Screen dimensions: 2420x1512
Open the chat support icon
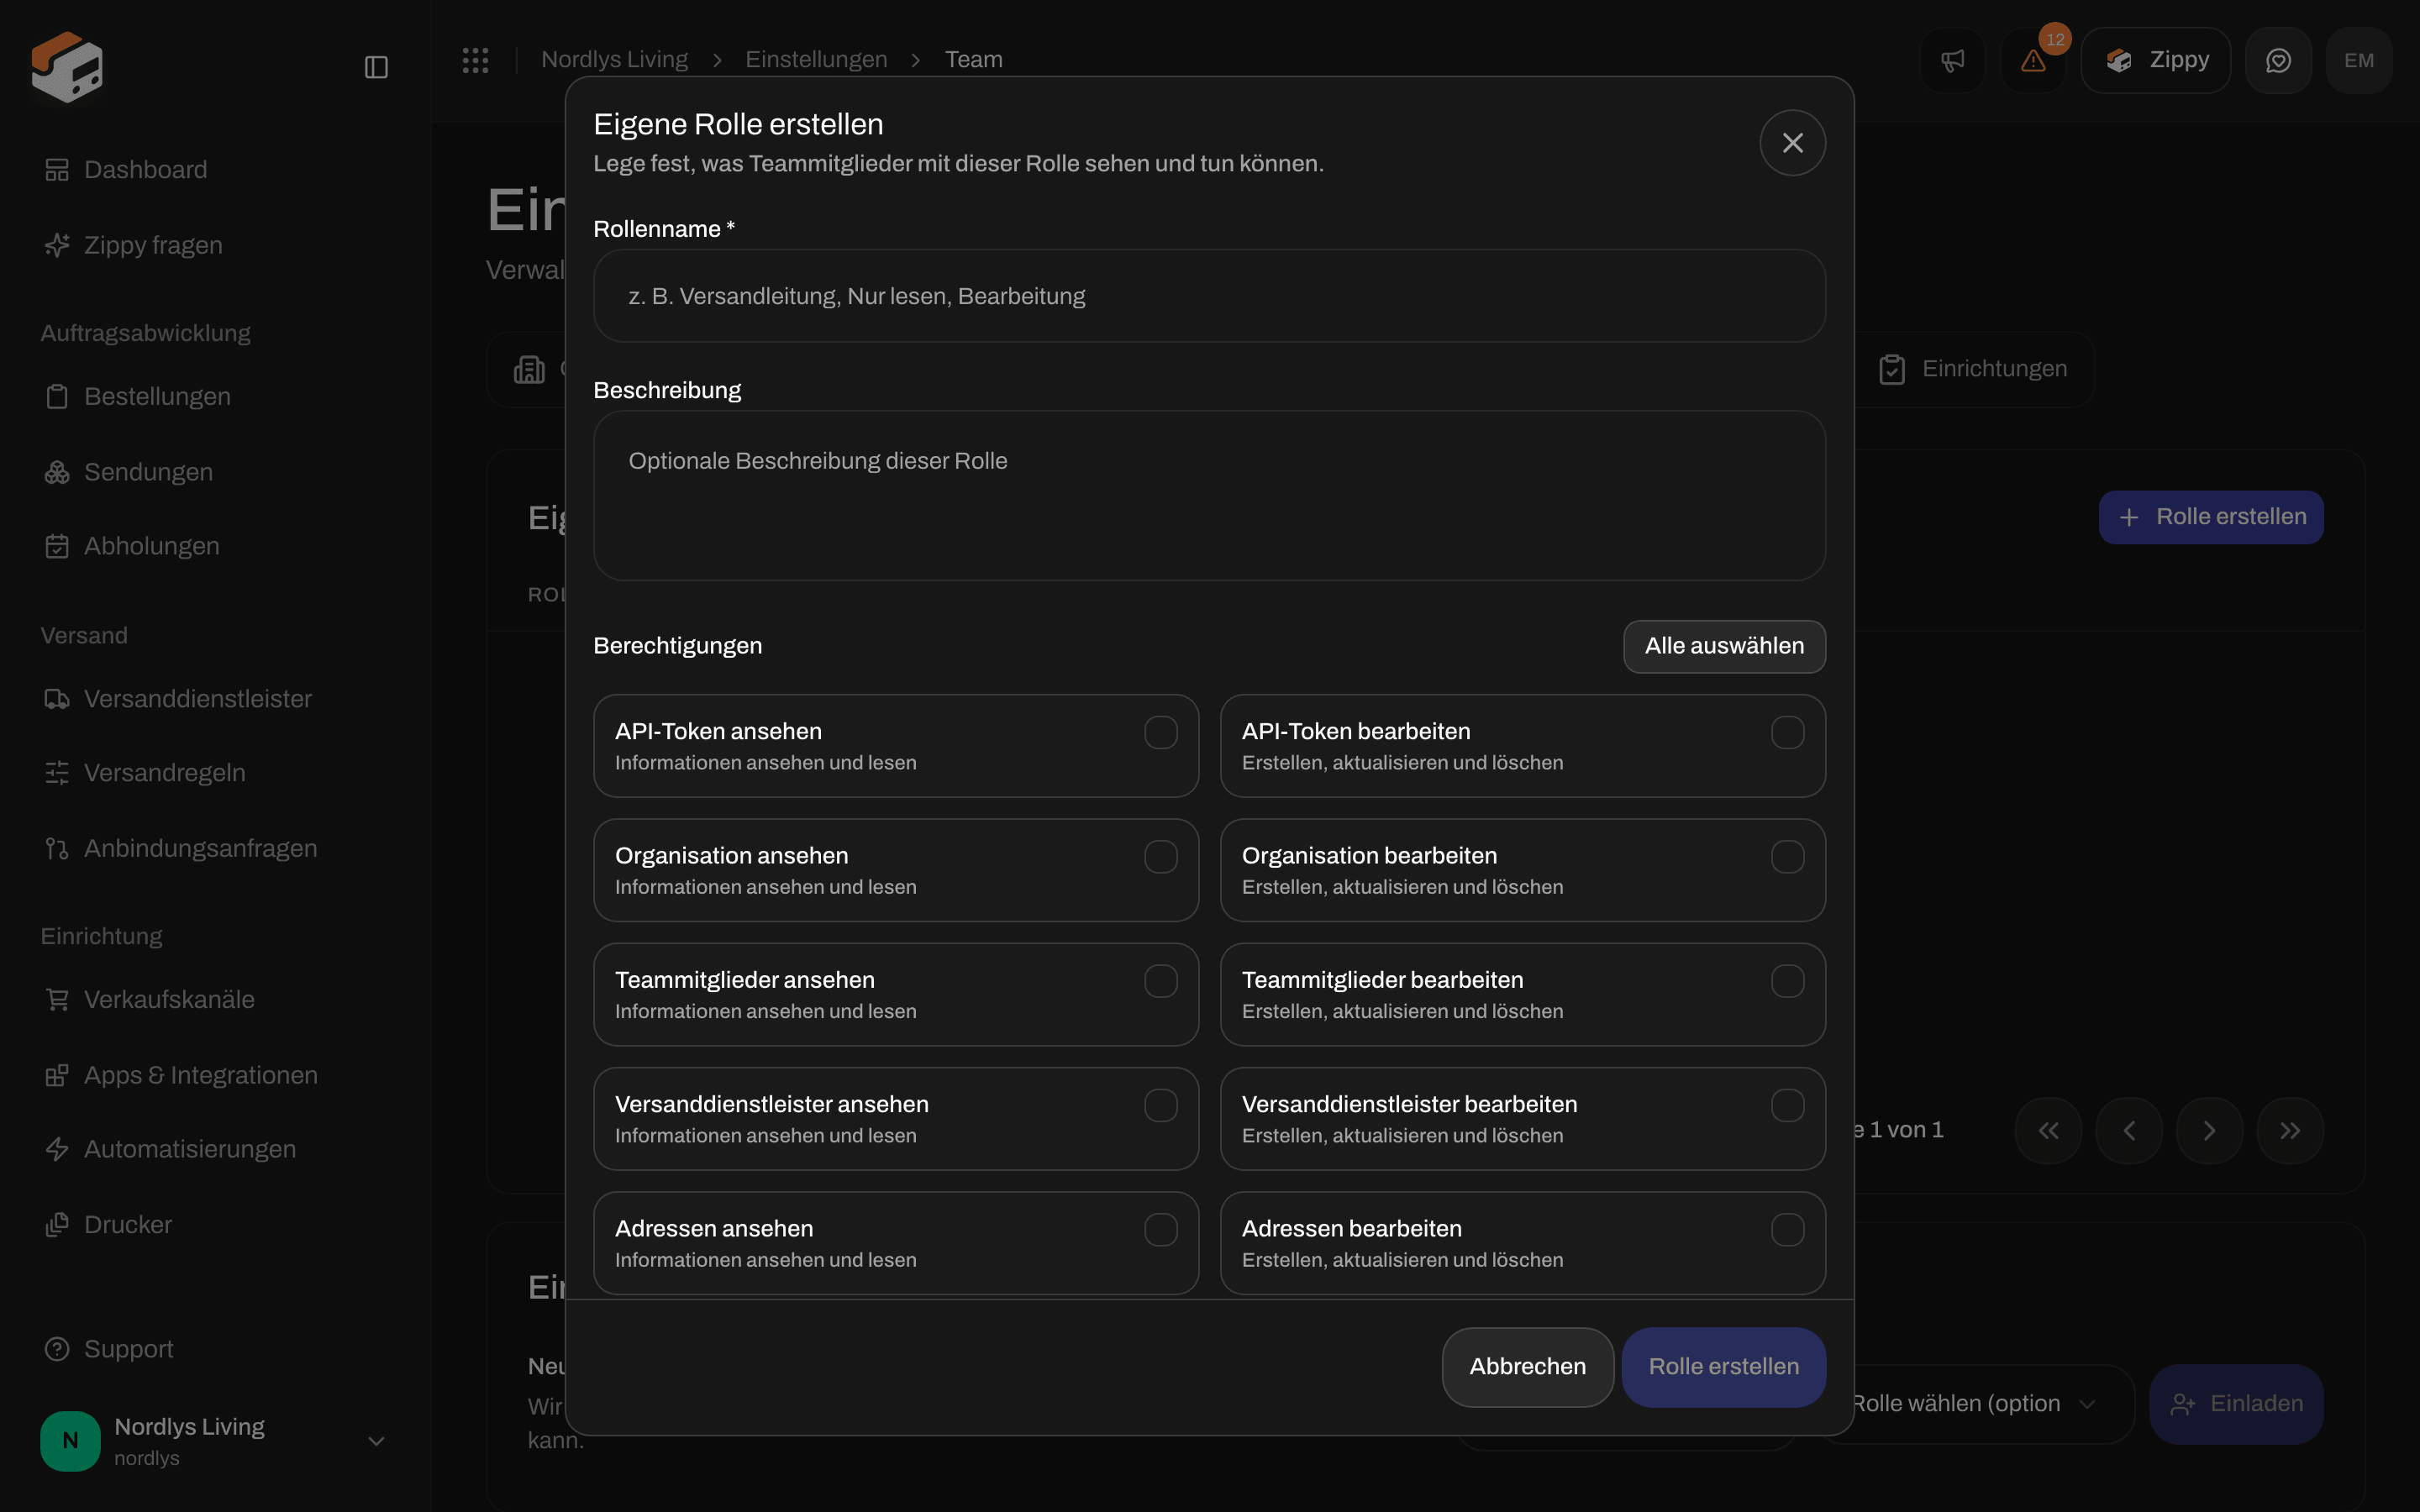[2278, 60]
